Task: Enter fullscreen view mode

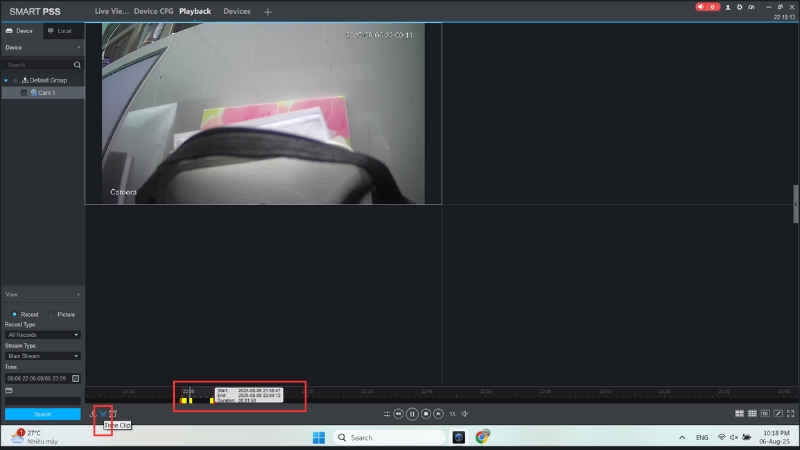Action: click(791, 413)
